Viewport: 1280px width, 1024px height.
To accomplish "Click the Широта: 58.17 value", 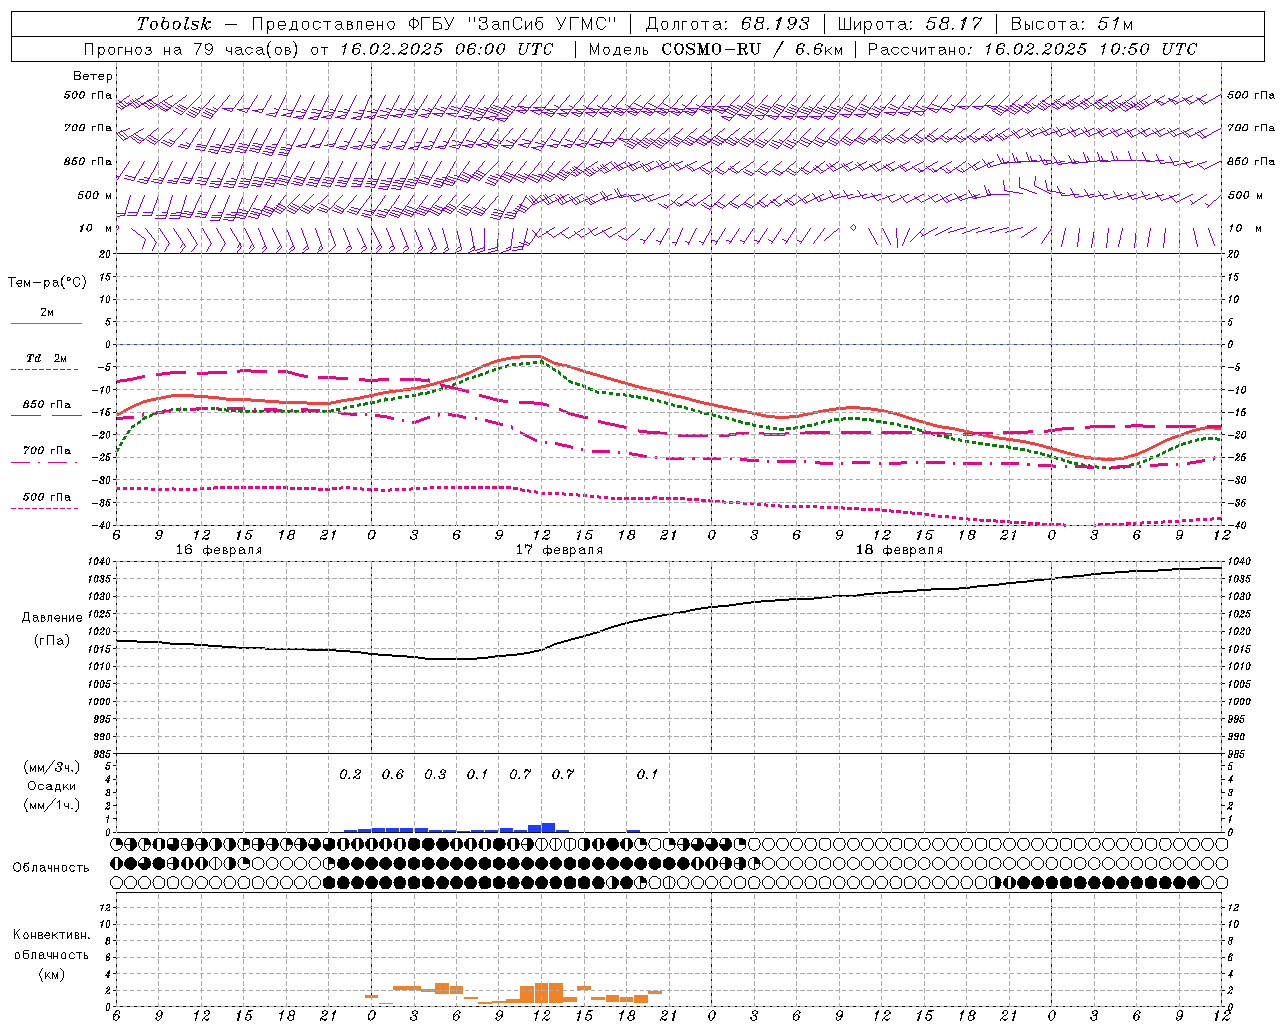I will click(x=909, y=24).
